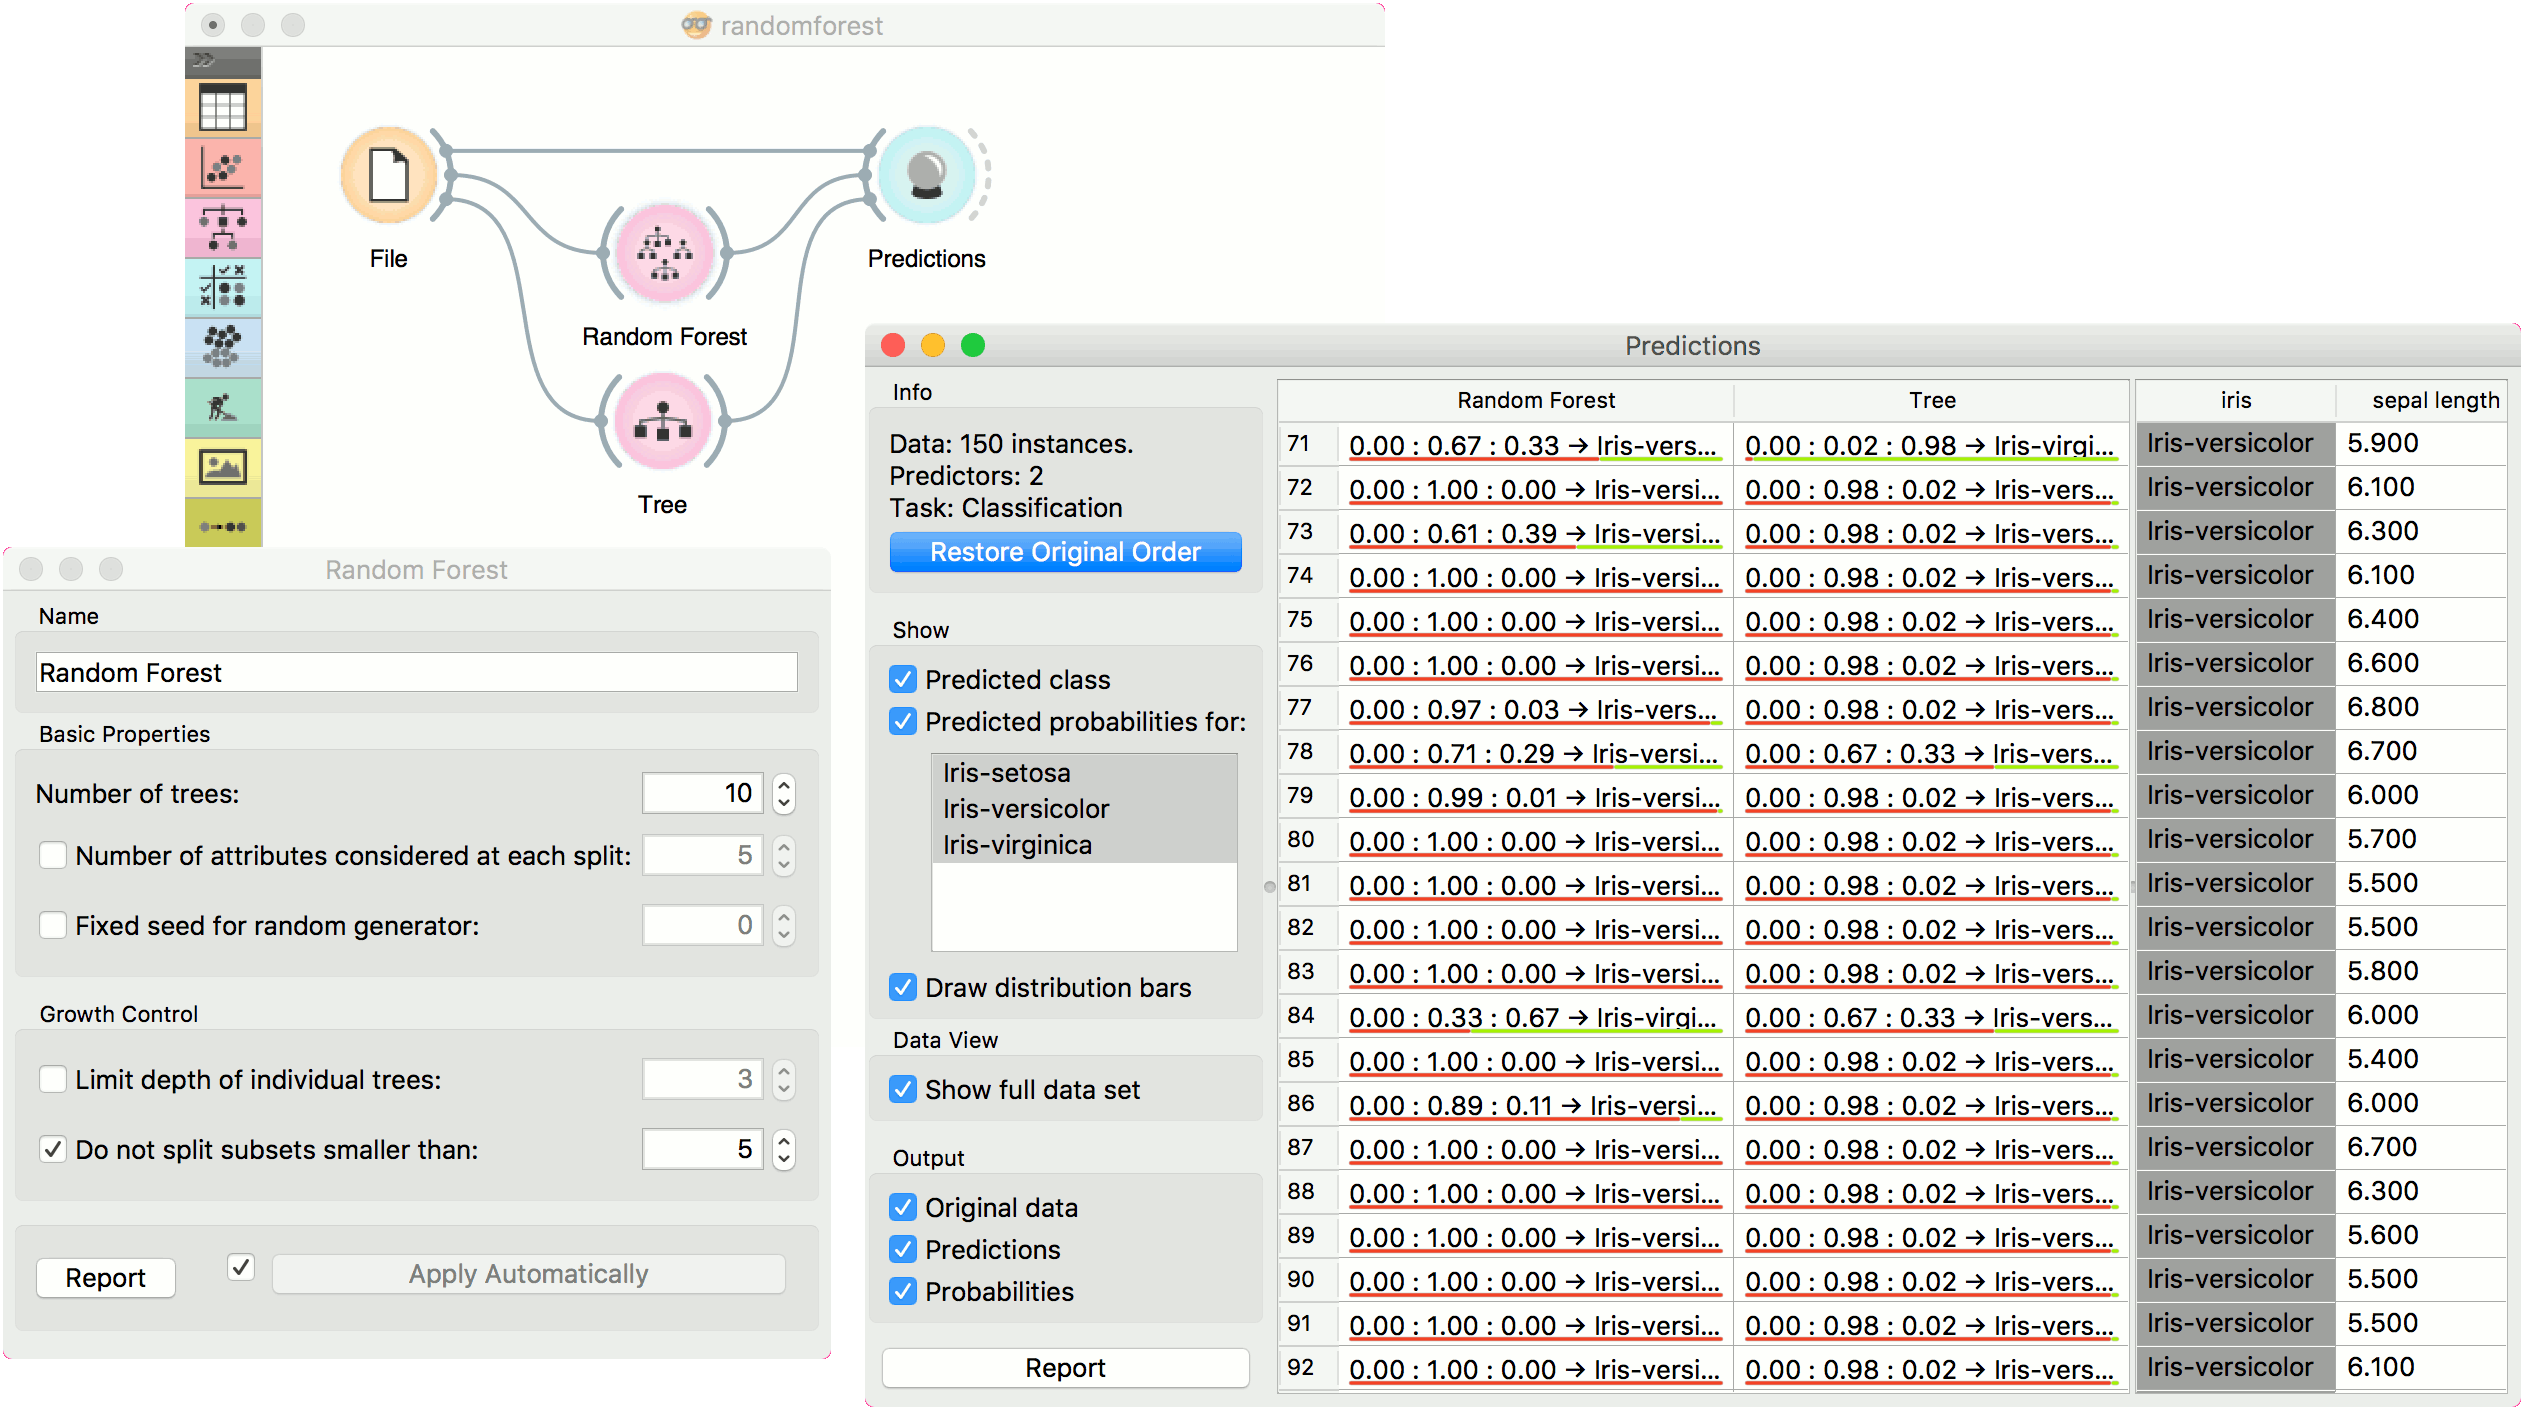
Task: Enable Limit depth of individual trees
Action: click(53, 1079)
